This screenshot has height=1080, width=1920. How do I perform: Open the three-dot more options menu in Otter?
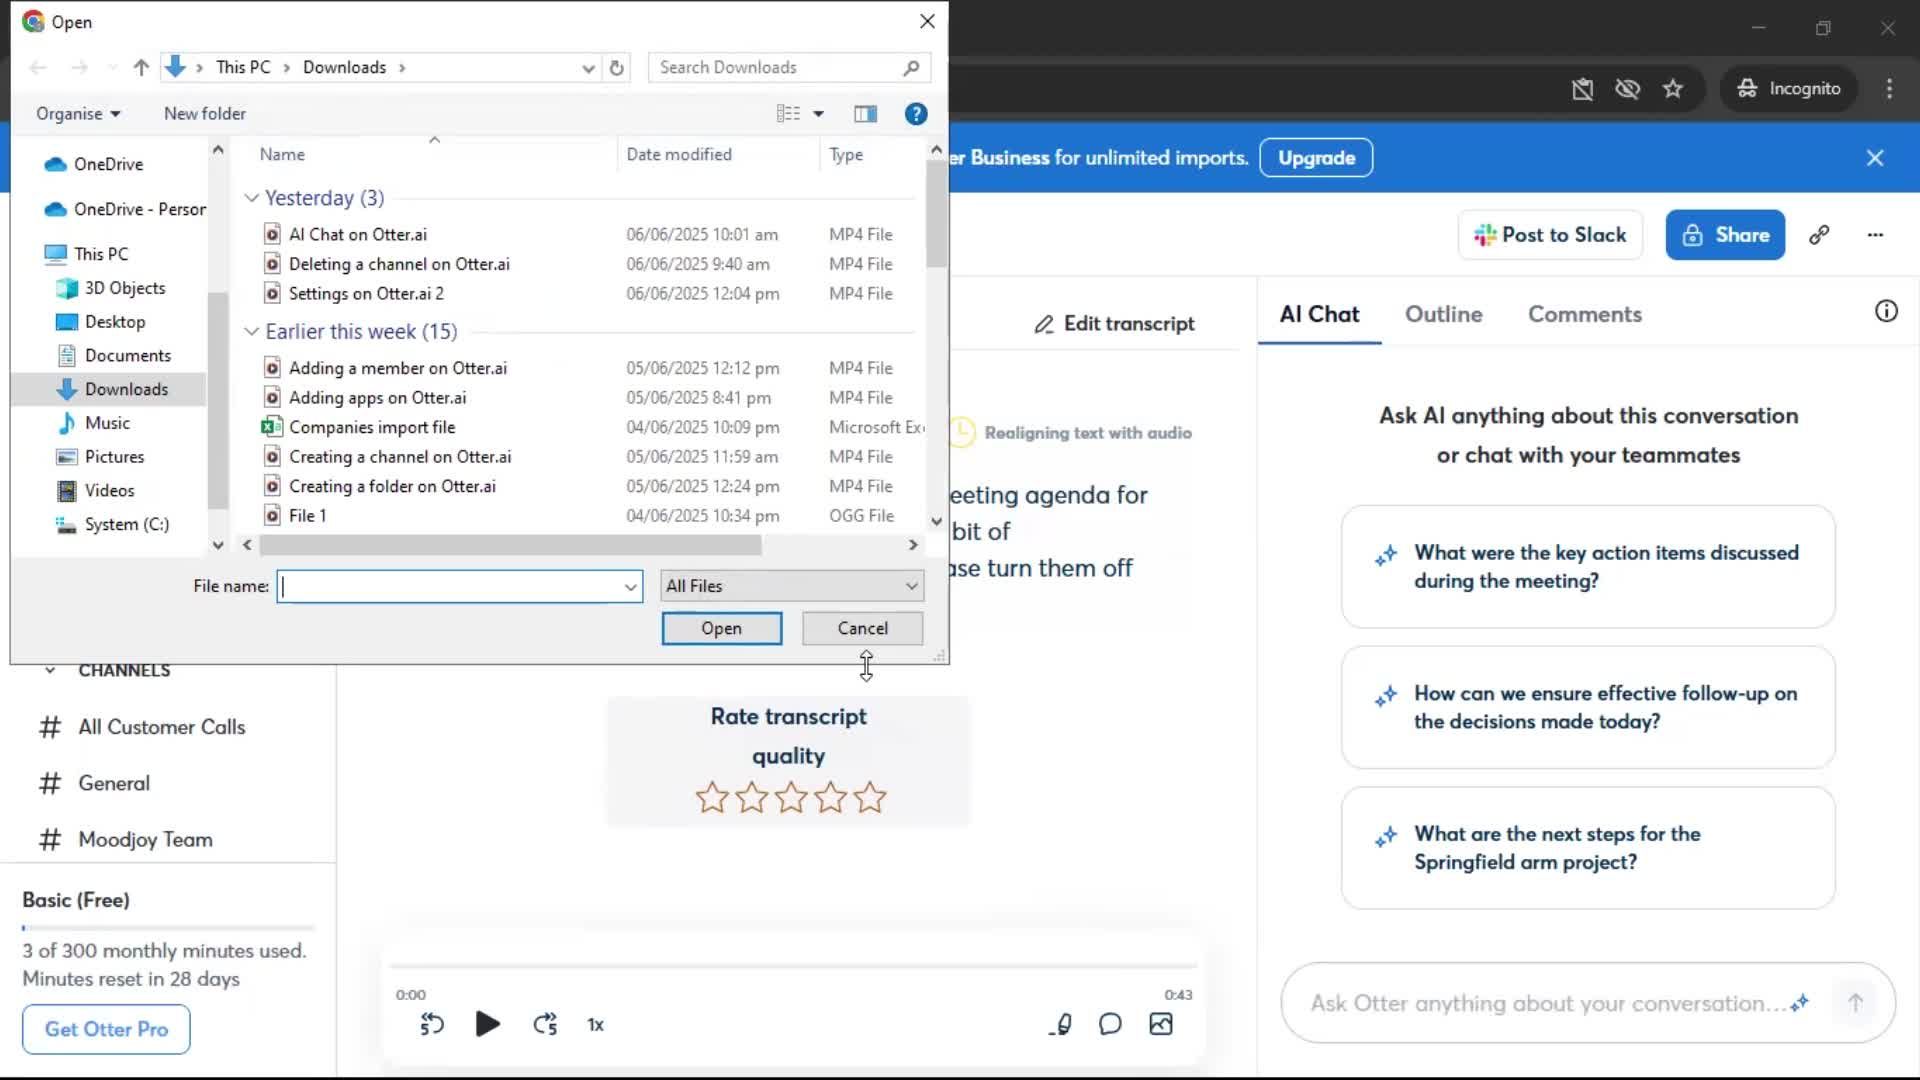(1875, 235)
